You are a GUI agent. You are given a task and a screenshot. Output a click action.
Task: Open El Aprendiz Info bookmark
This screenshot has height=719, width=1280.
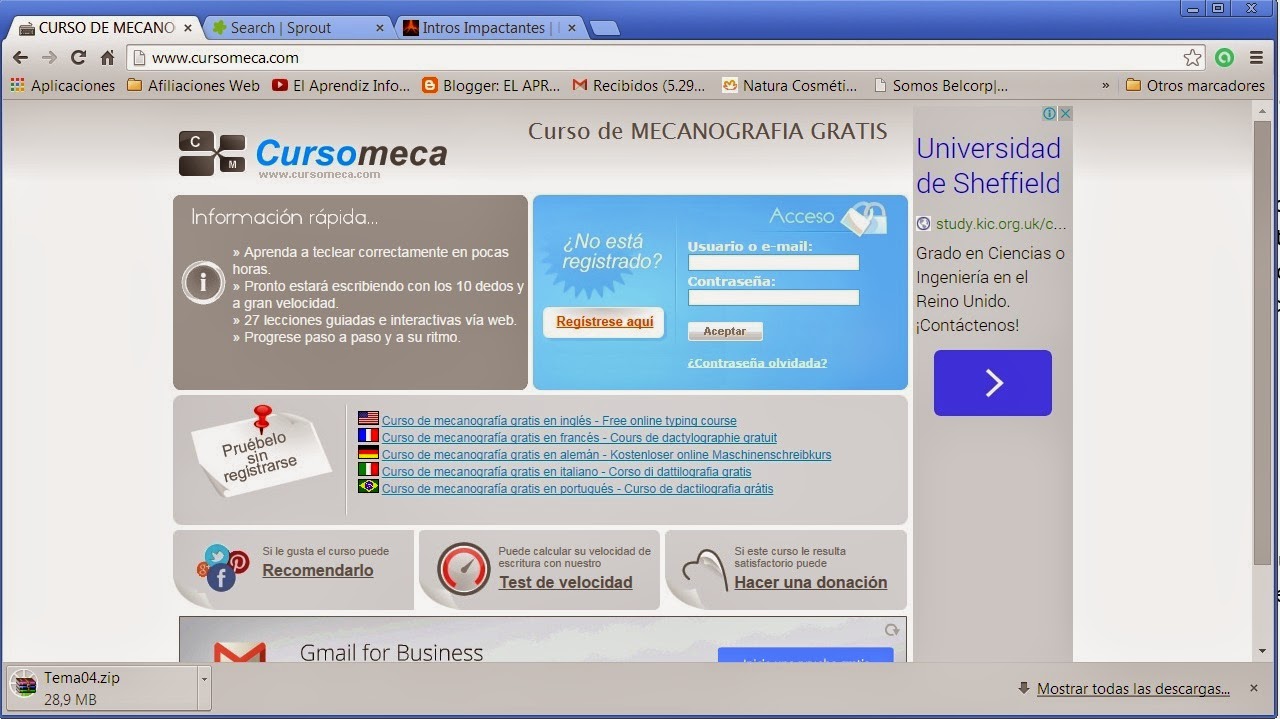coord(341,86)
